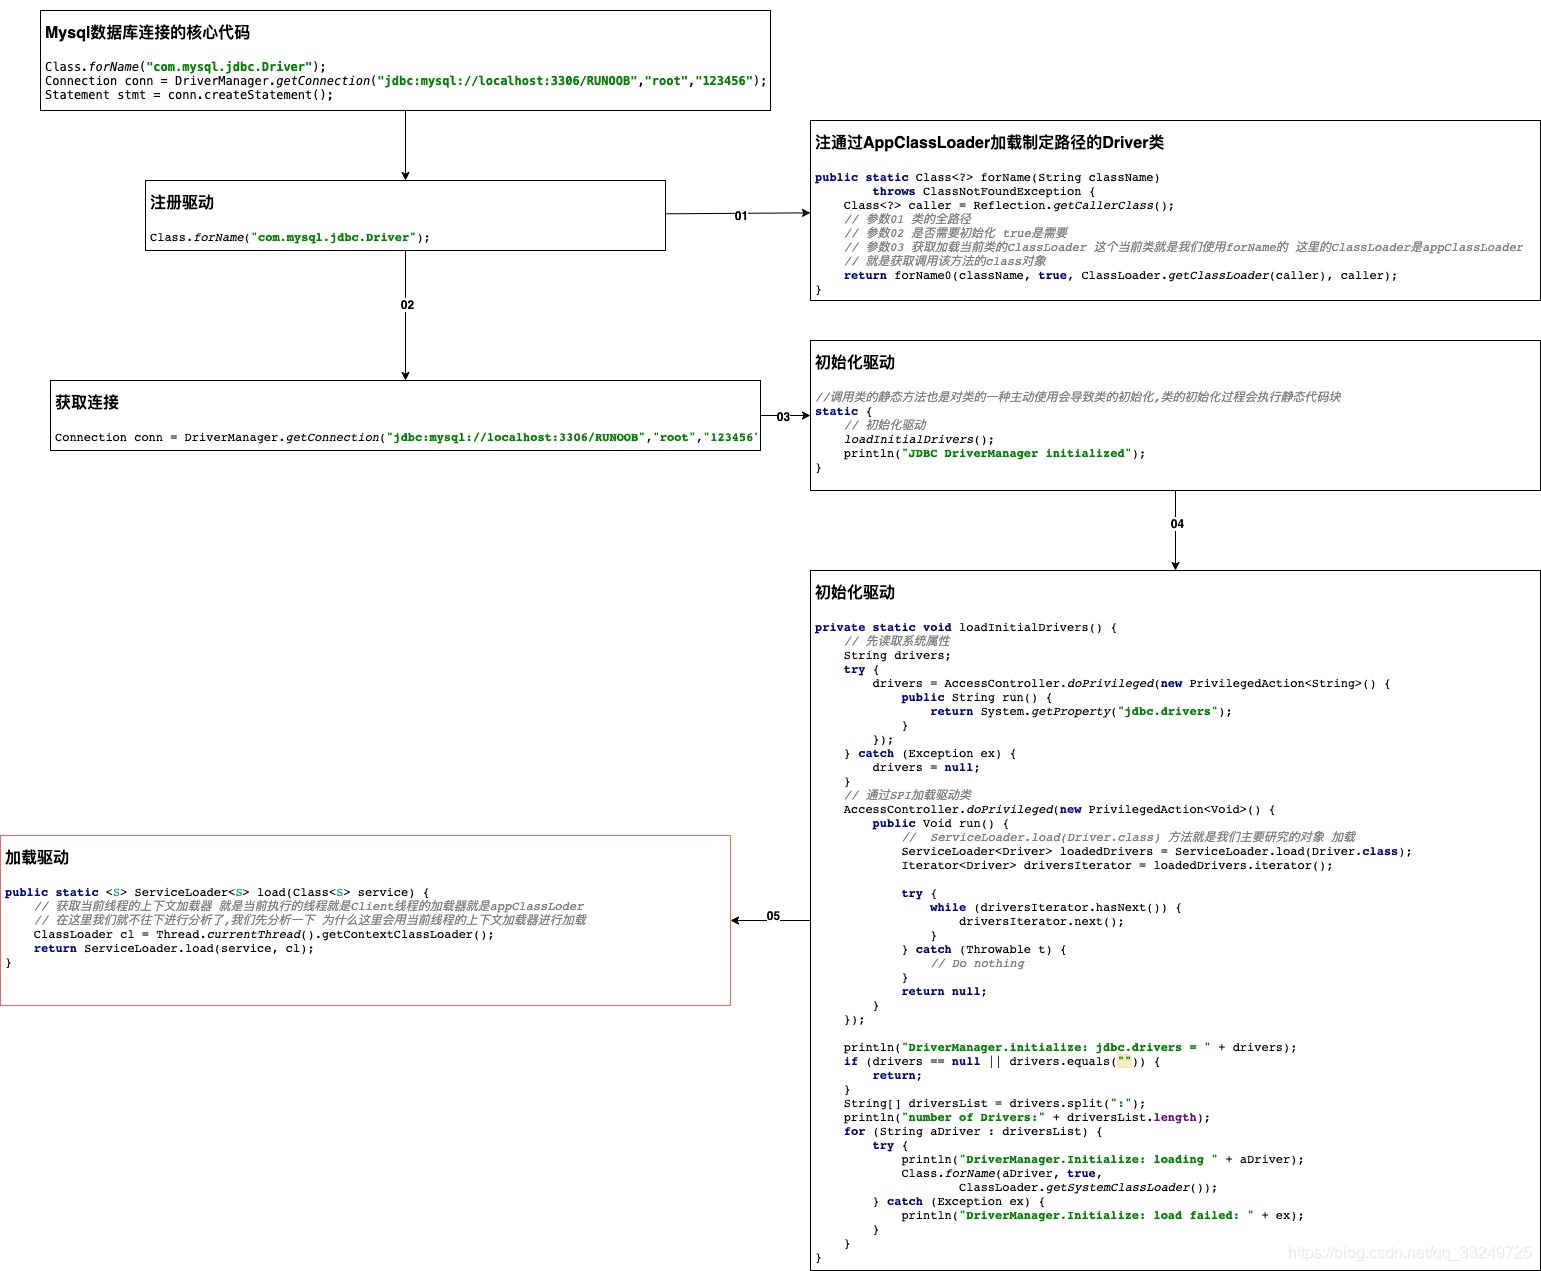Click getConnection code line inside the 获取连接 box
1541x1271 pixels.
coord(406,437)
